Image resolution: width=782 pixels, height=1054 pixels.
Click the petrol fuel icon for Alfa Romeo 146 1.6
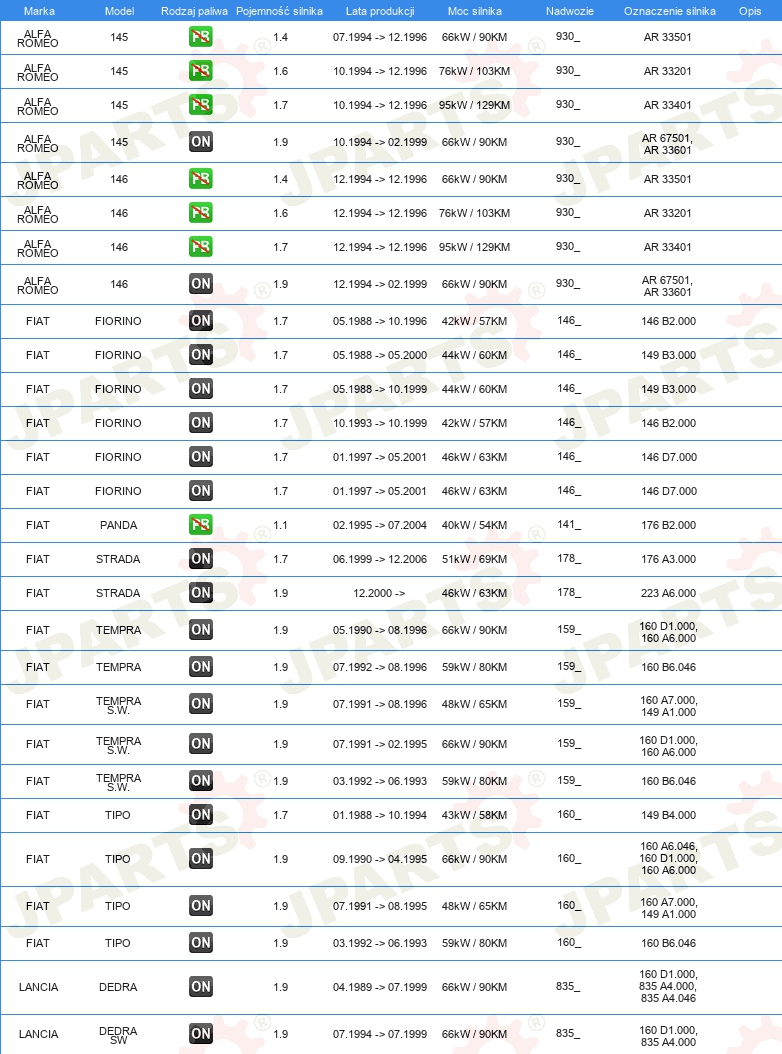pos(200,213)
